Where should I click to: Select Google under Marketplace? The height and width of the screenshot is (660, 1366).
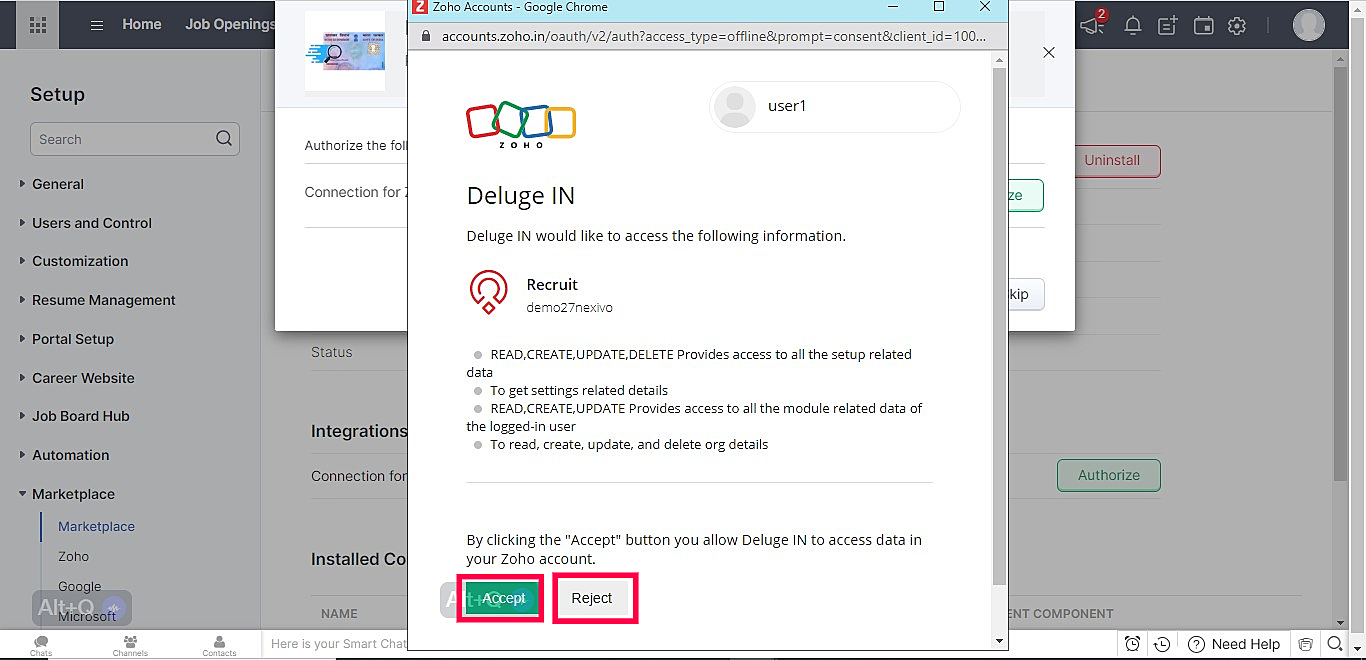(79, 586)
